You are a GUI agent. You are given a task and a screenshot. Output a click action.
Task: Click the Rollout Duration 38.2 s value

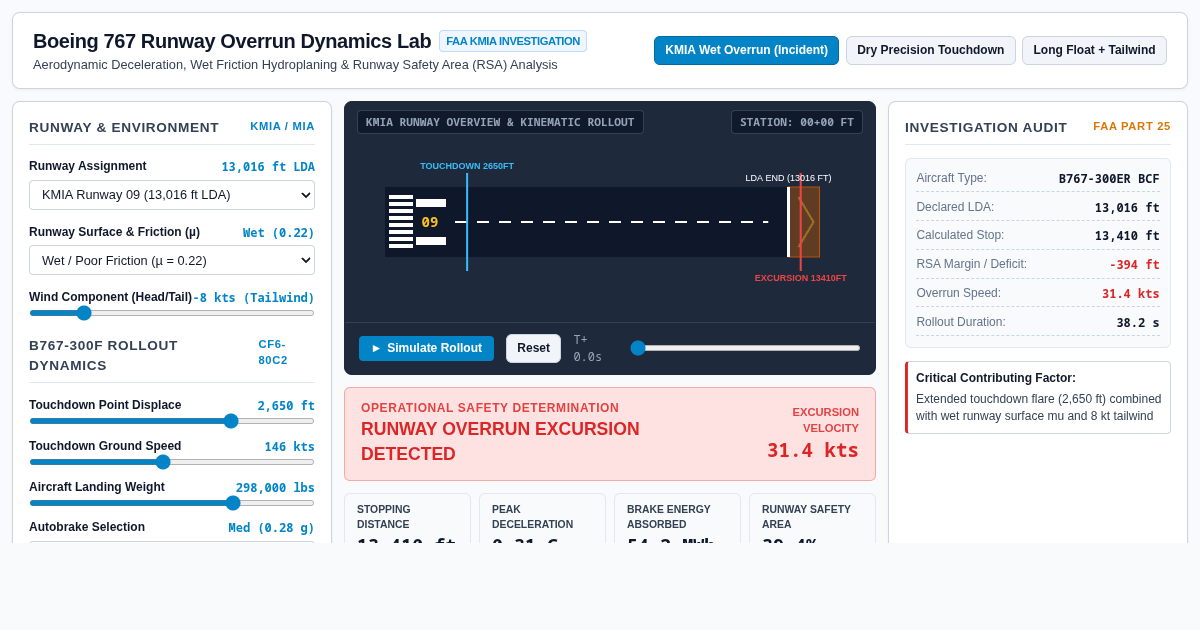[1138, 323]
